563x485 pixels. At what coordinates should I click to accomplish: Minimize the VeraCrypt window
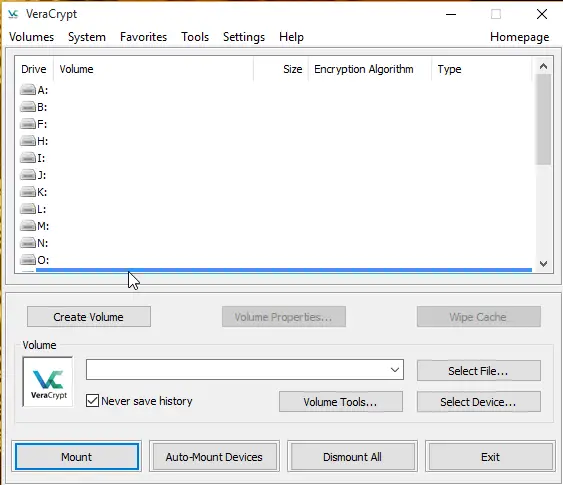pos(451,14)
